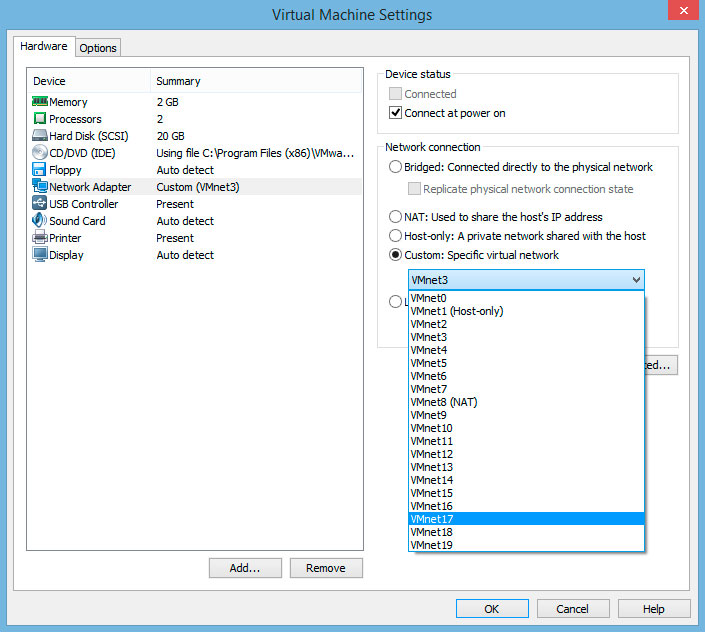
Task: Collapse the VMnet3 dropdown arrow
Action: pyautogui.click(x=636, y=281)
